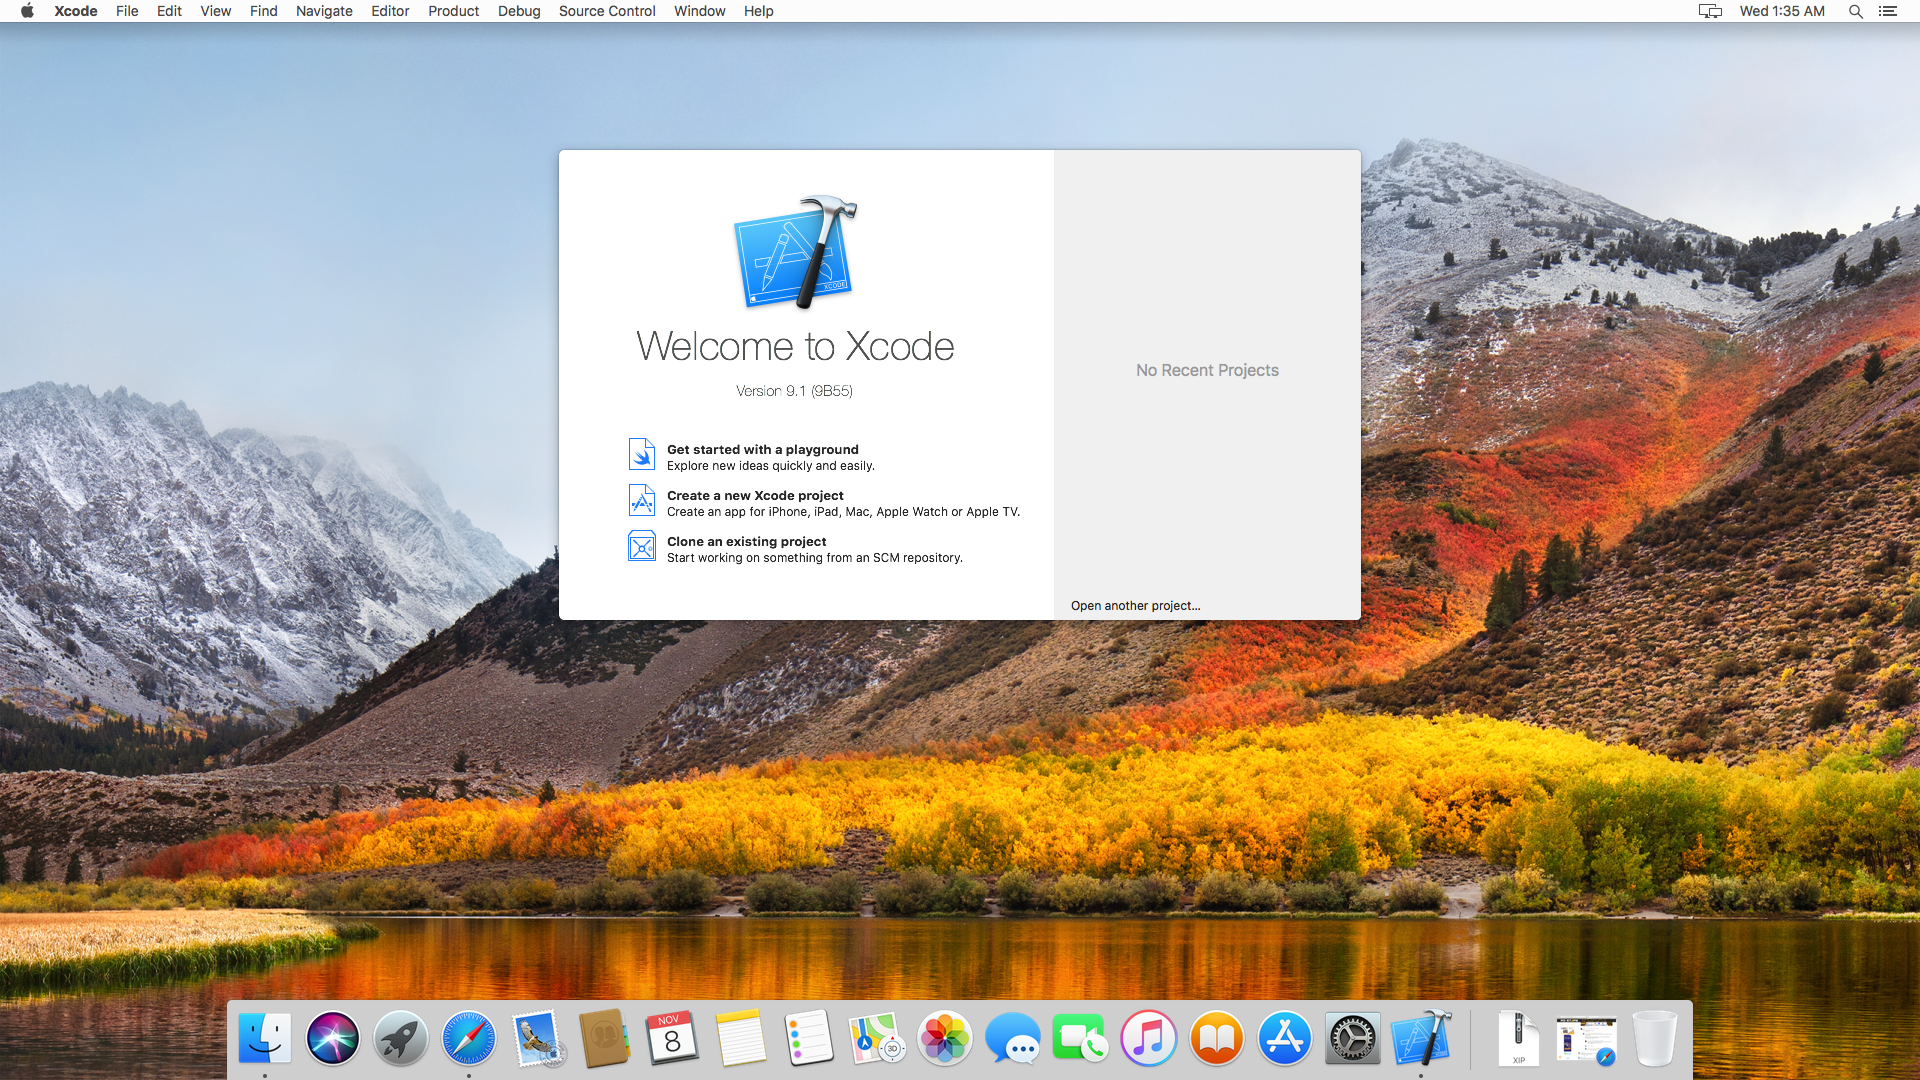Image resolution: width=1920 pixels, height=1080 pixels.
Task: Open the Xcode application menu
Action: coord(76,11)
